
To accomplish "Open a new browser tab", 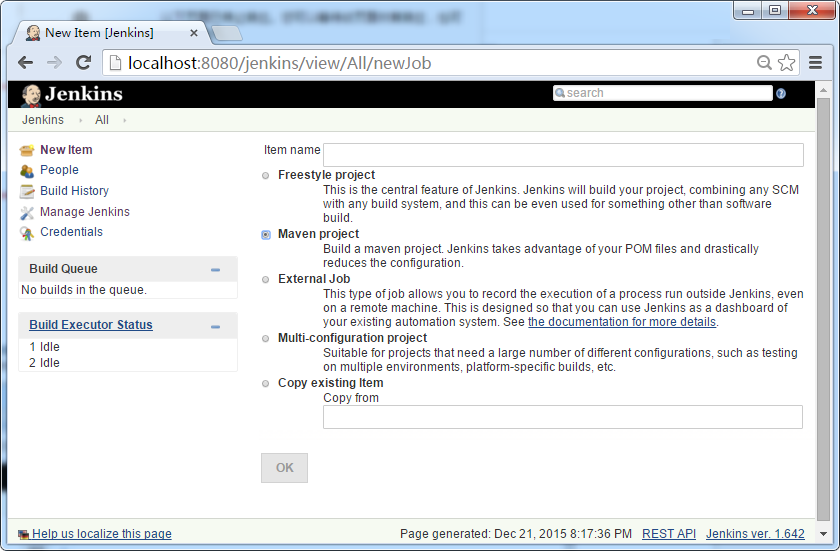I will tap(227, 34).
